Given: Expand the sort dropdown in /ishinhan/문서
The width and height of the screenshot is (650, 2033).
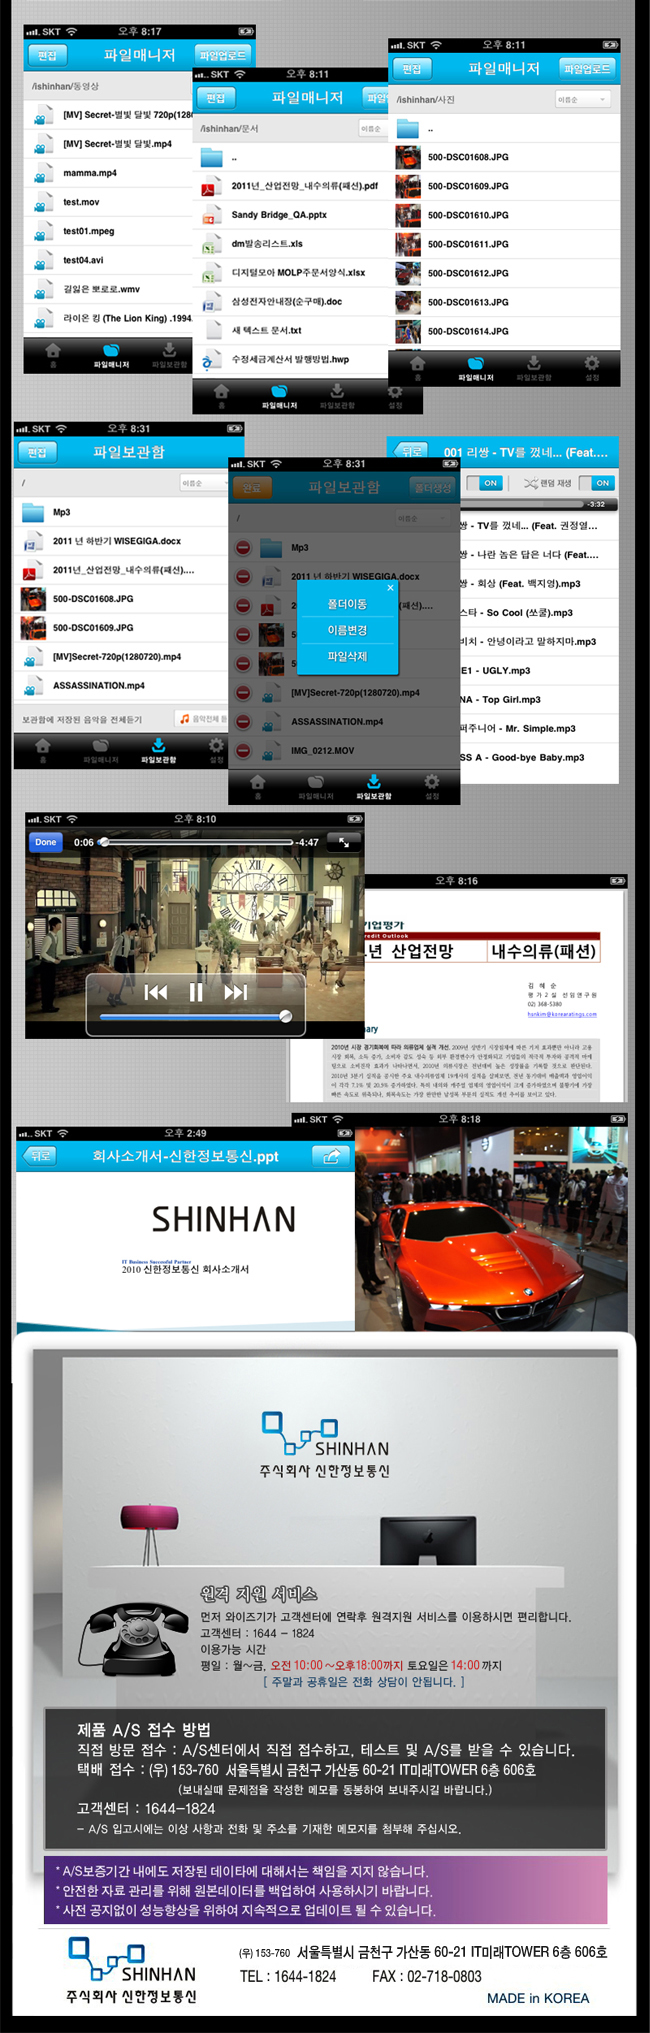Looking at the screenshot, I should (372, 128).
